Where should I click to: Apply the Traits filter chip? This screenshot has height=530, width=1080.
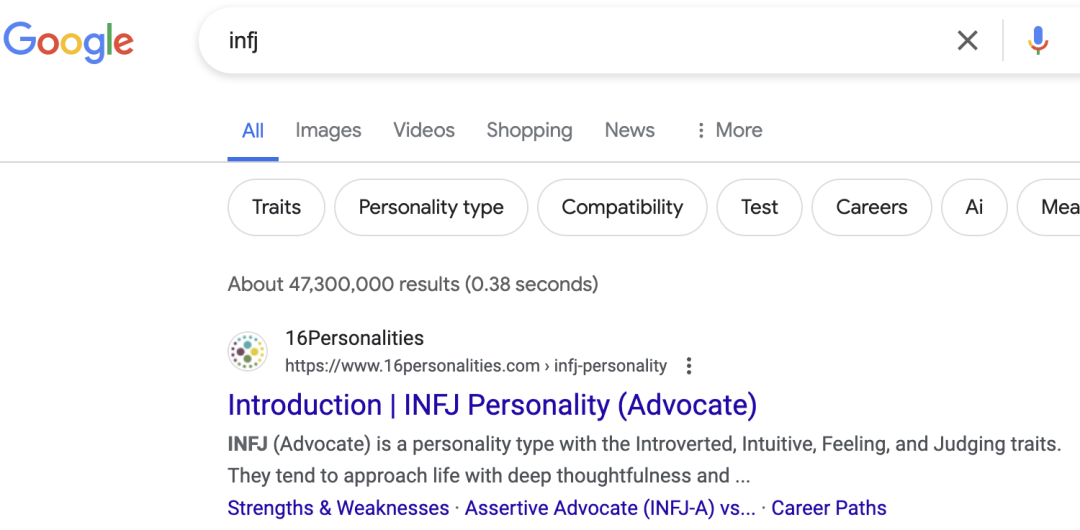276,207
